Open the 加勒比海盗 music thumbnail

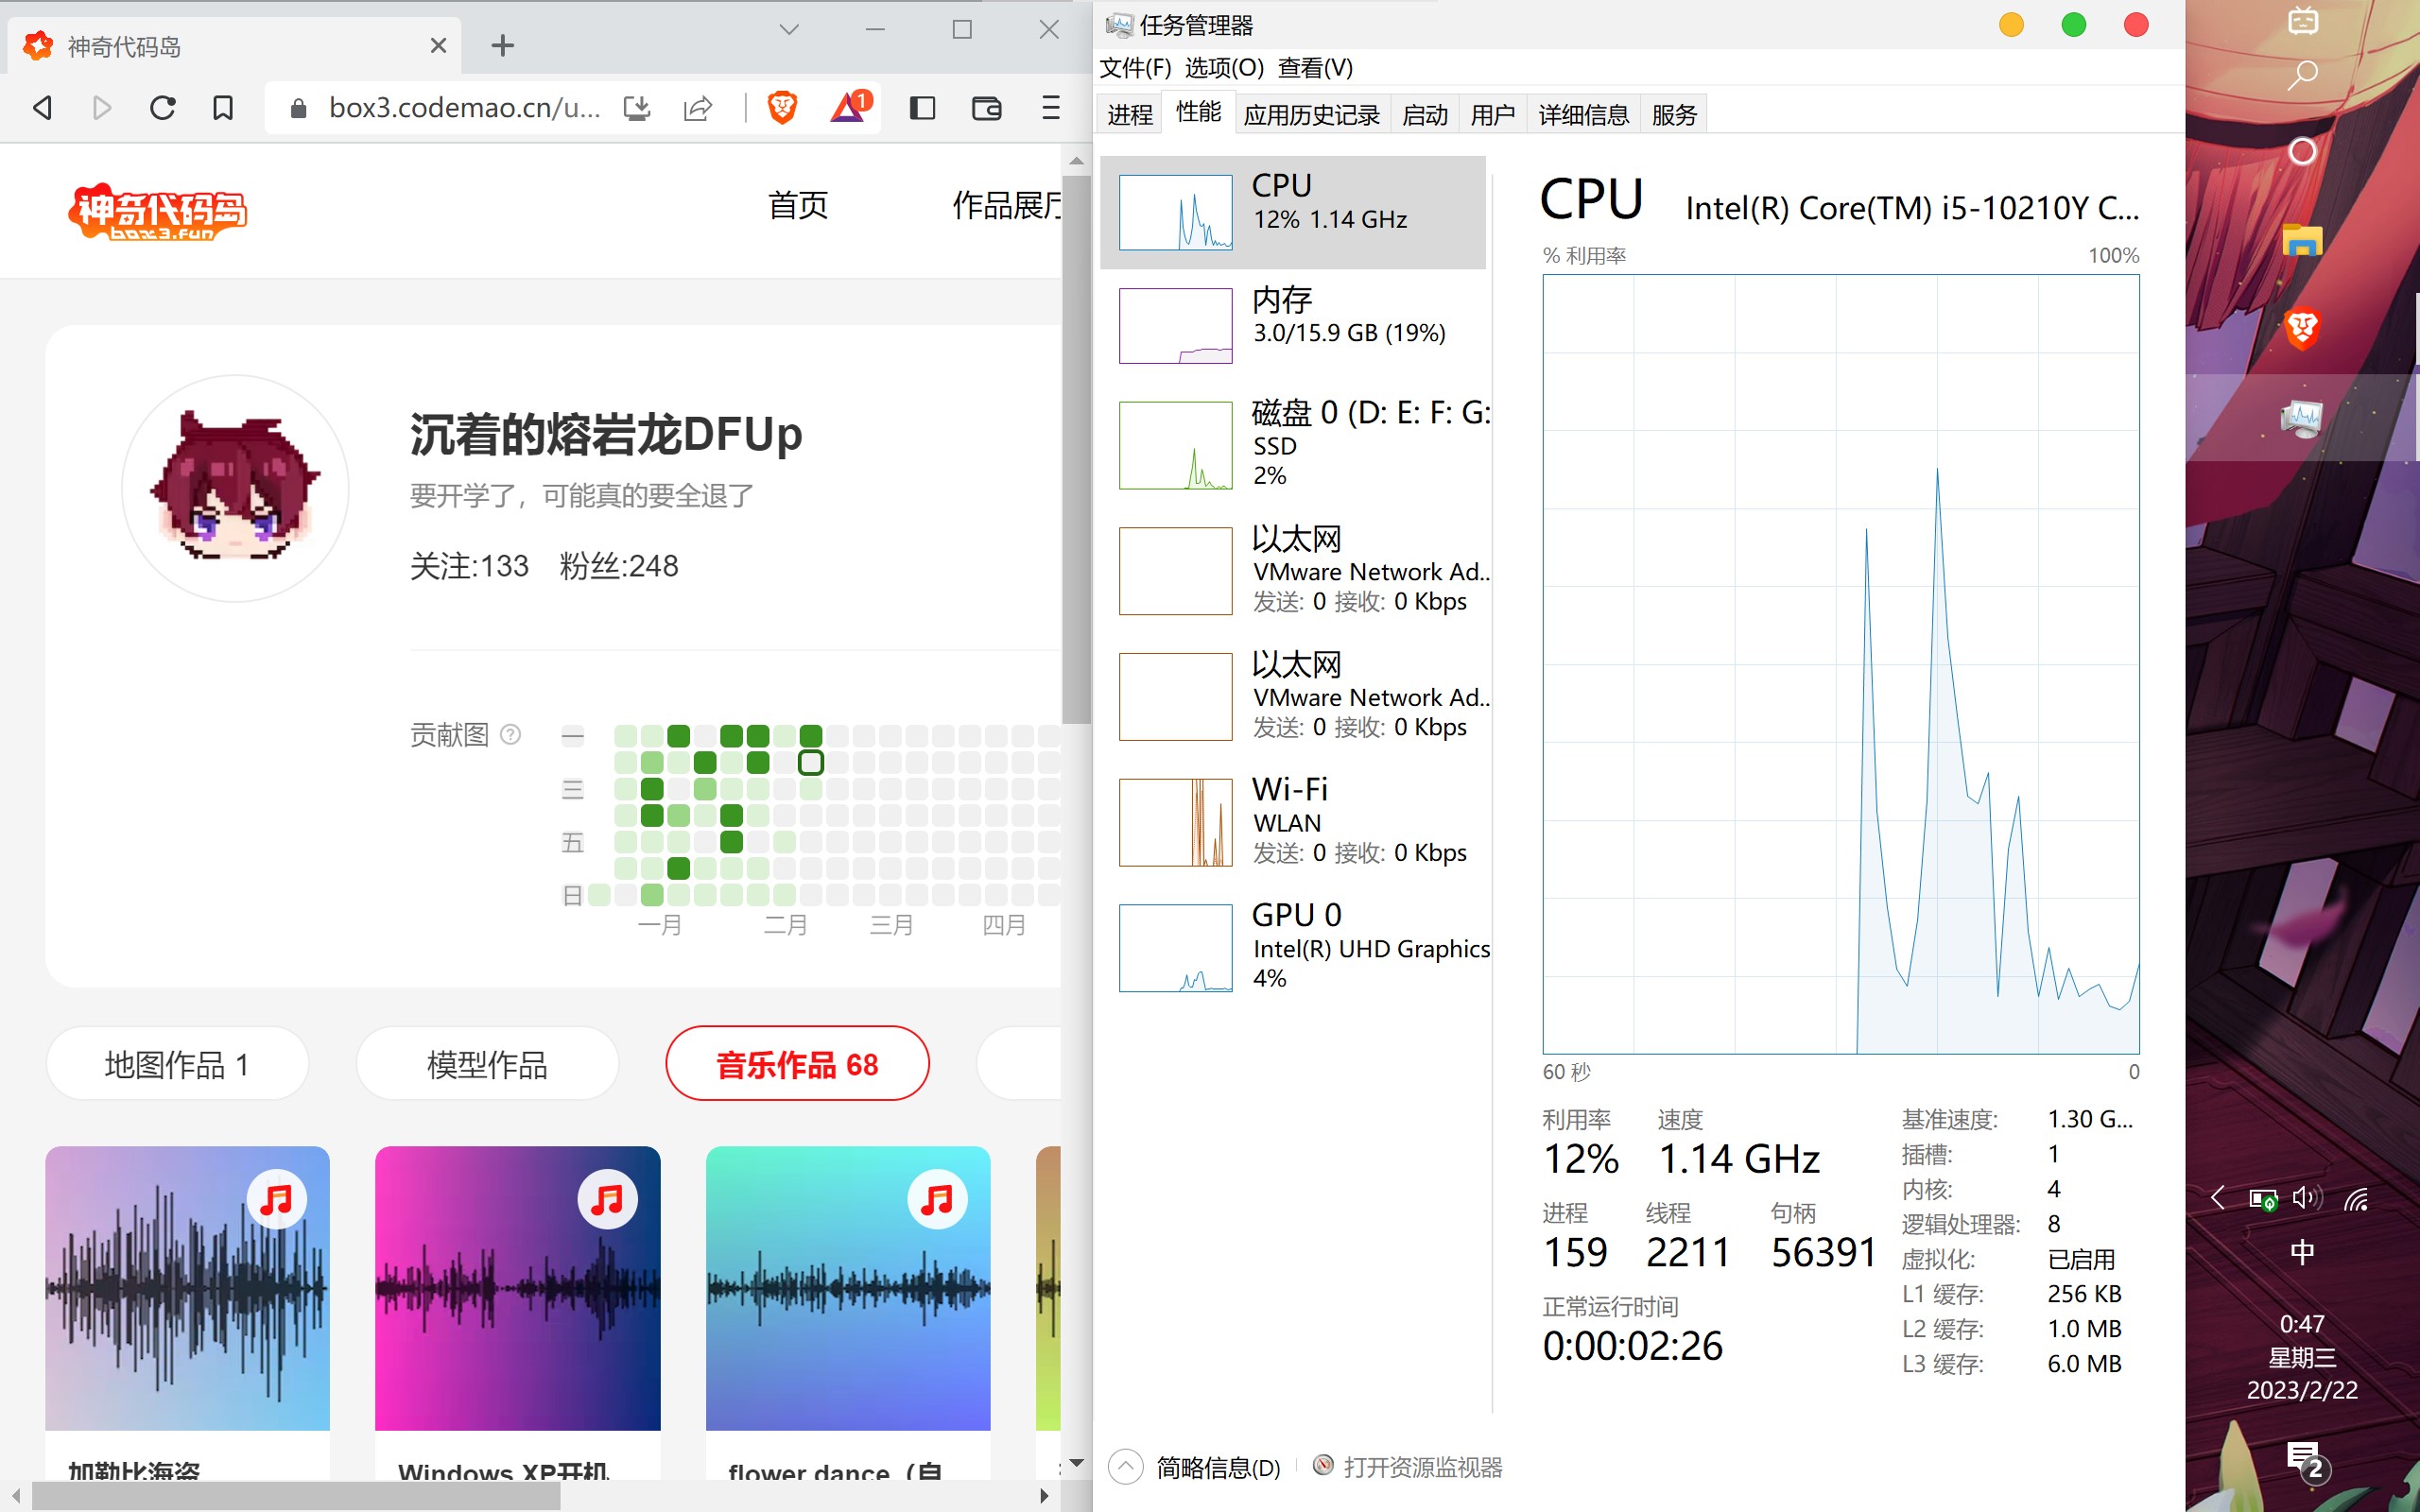187,1288
